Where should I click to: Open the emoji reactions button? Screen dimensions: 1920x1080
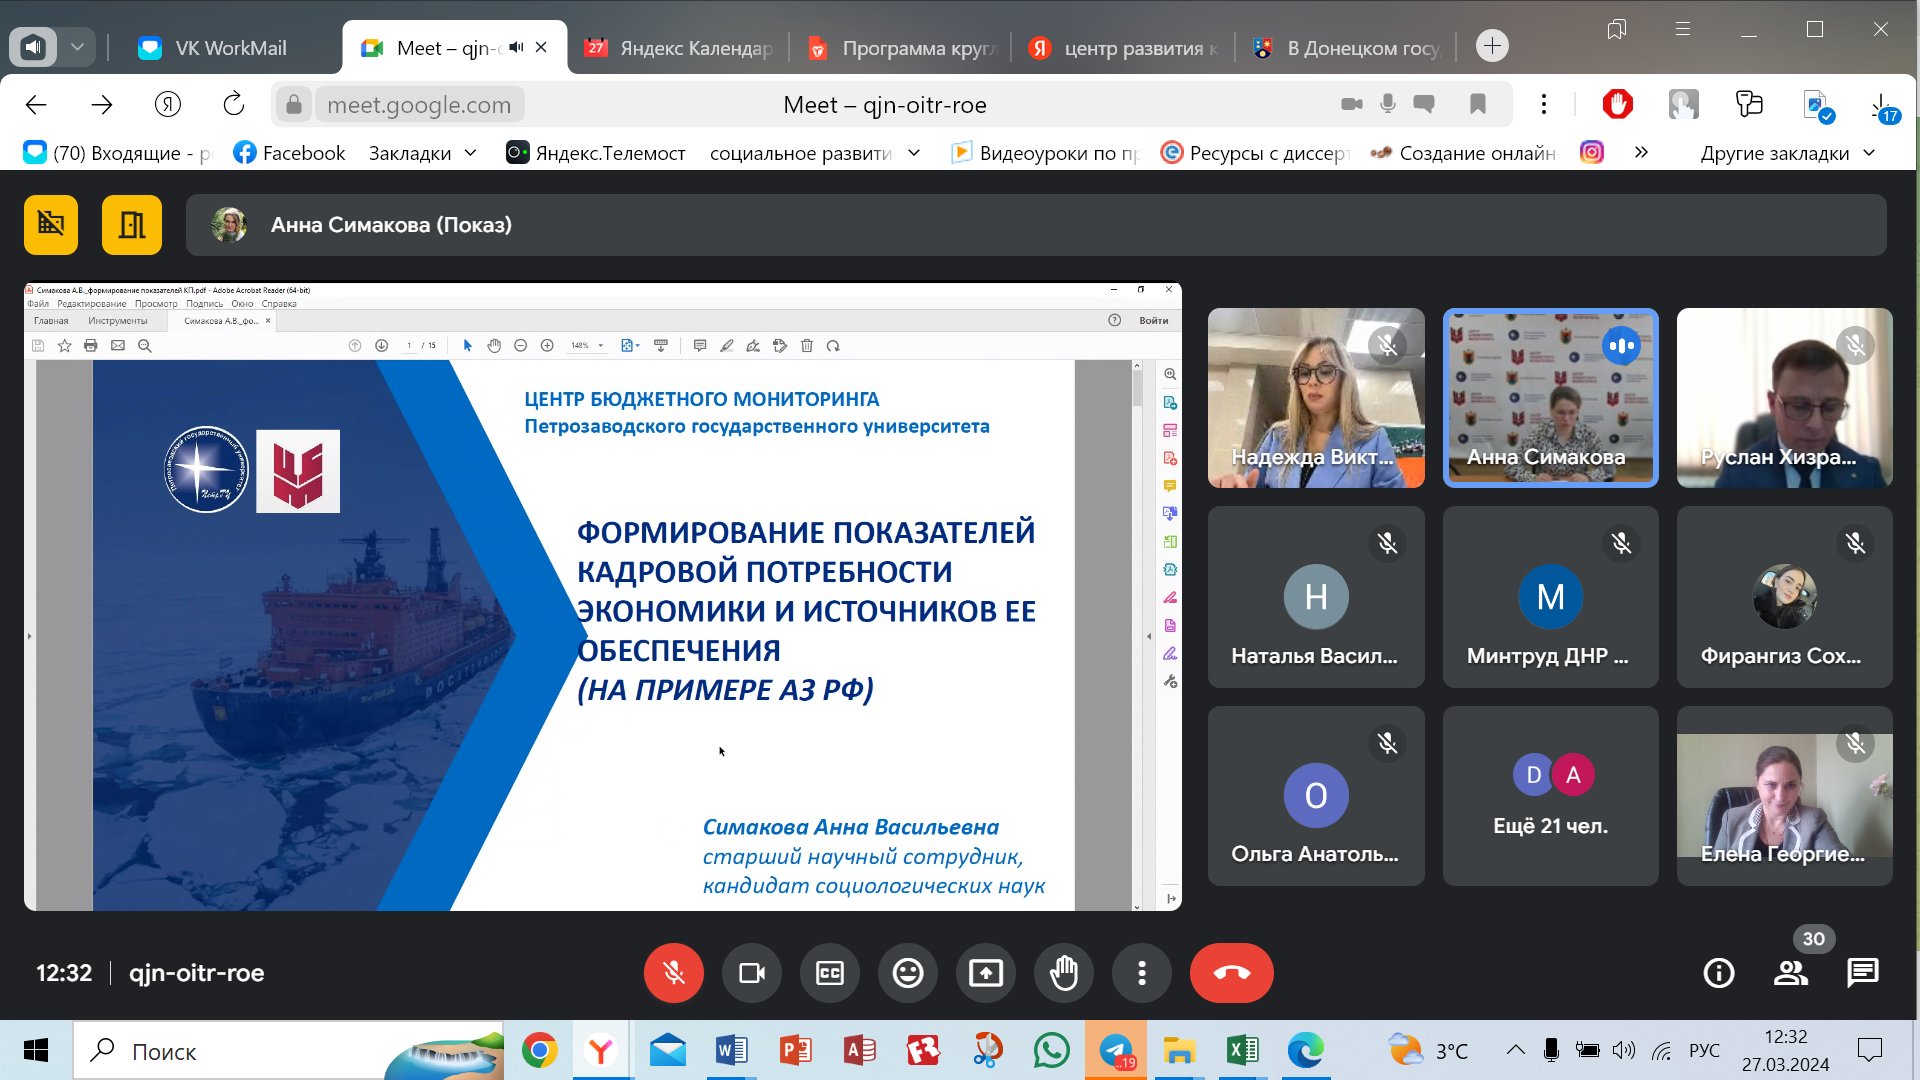click(907, 973)
